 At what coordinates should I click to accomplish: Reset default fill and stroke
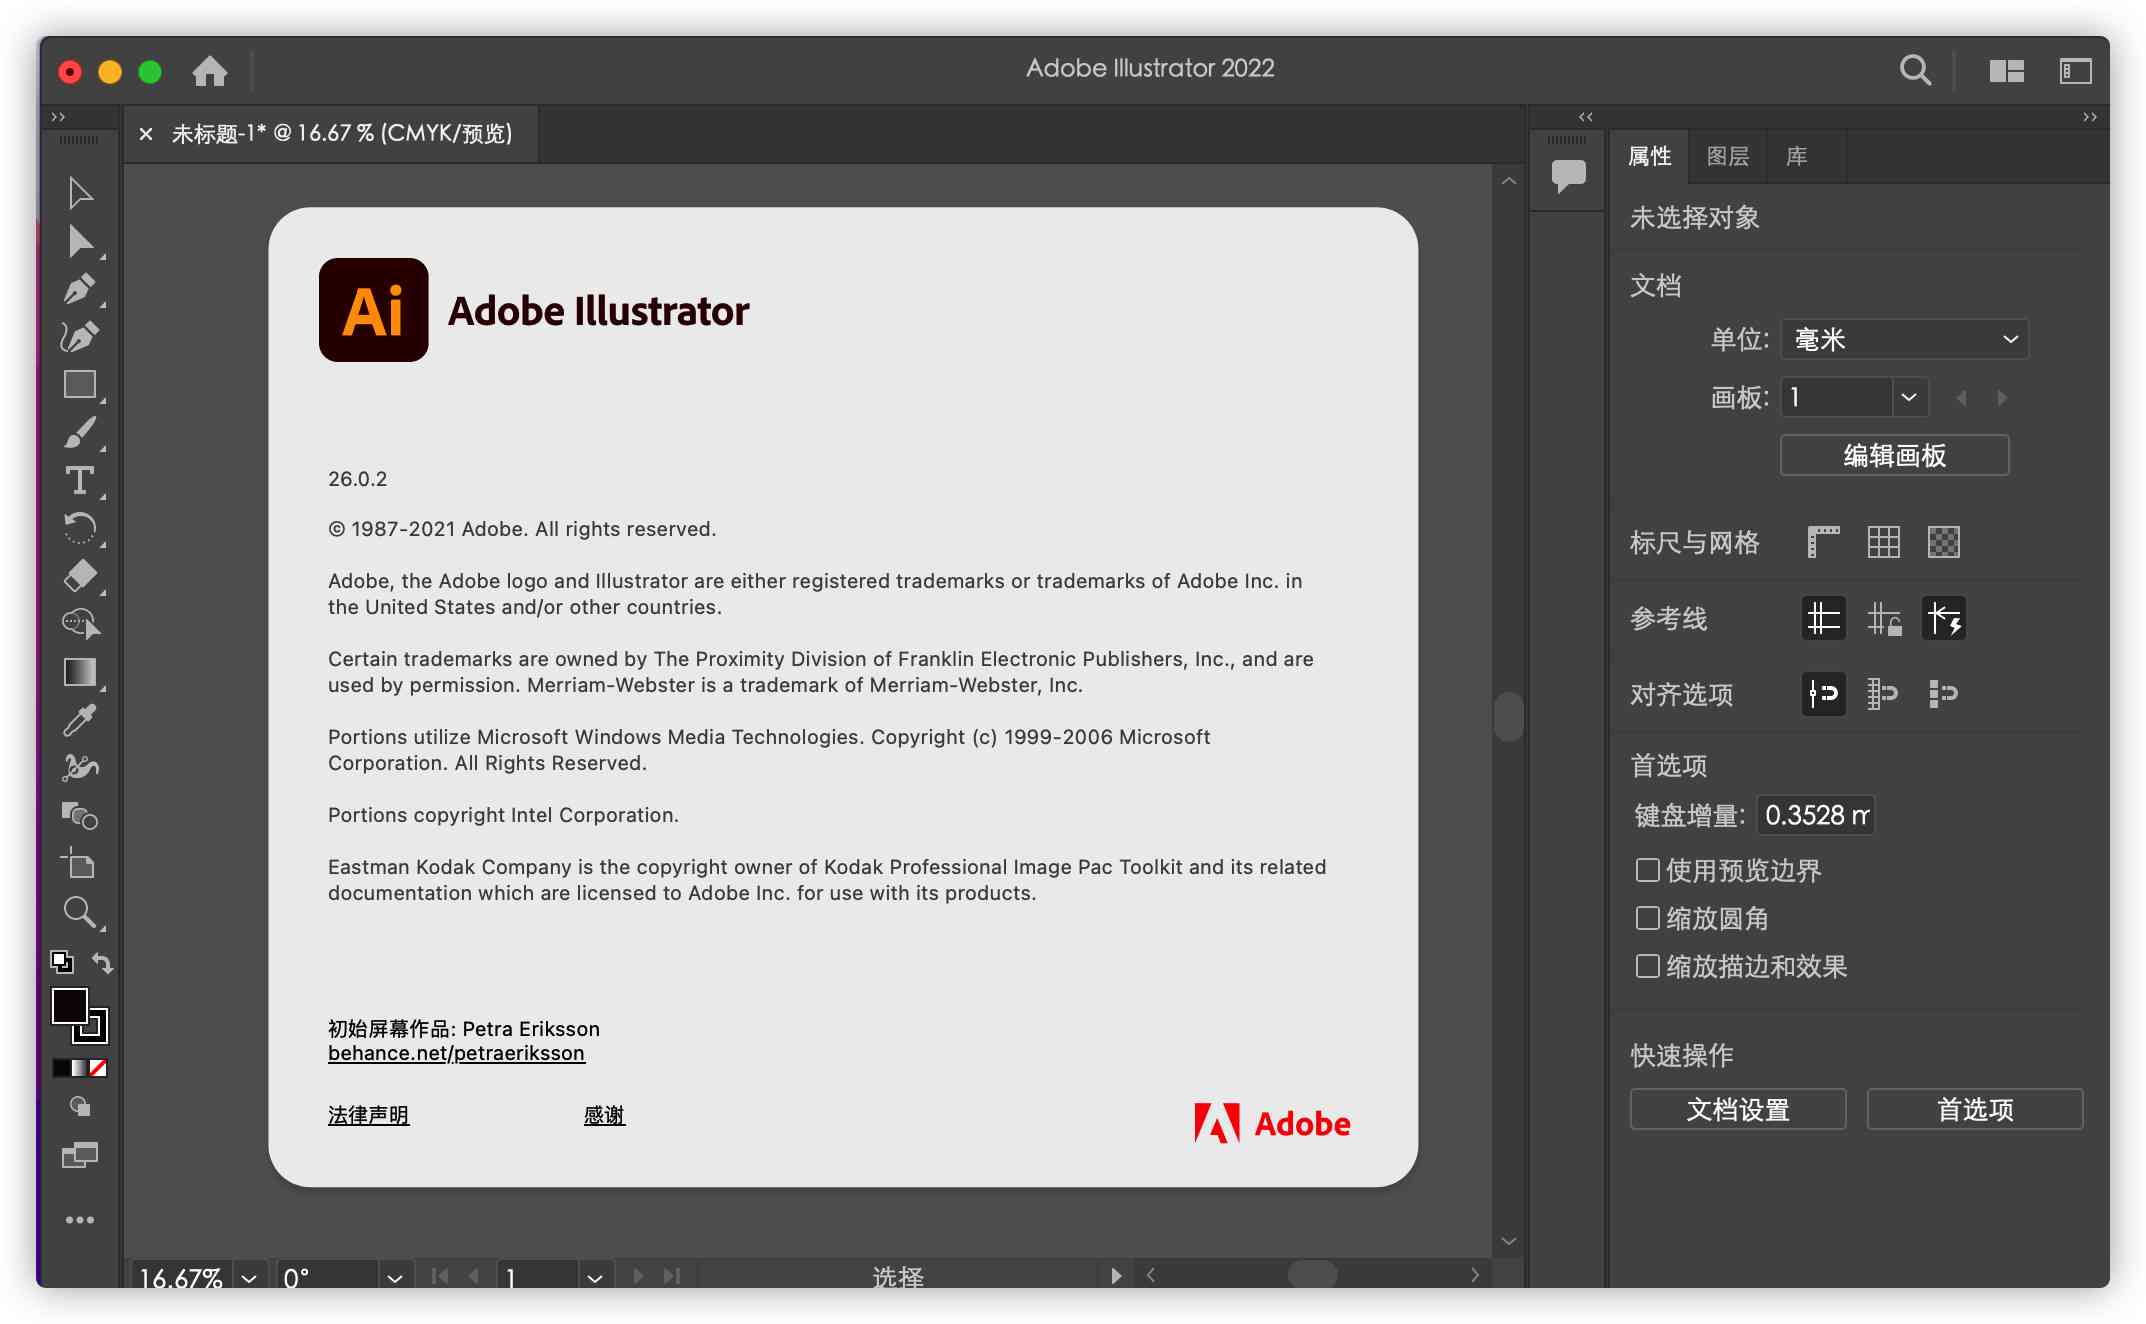(62, 962)
